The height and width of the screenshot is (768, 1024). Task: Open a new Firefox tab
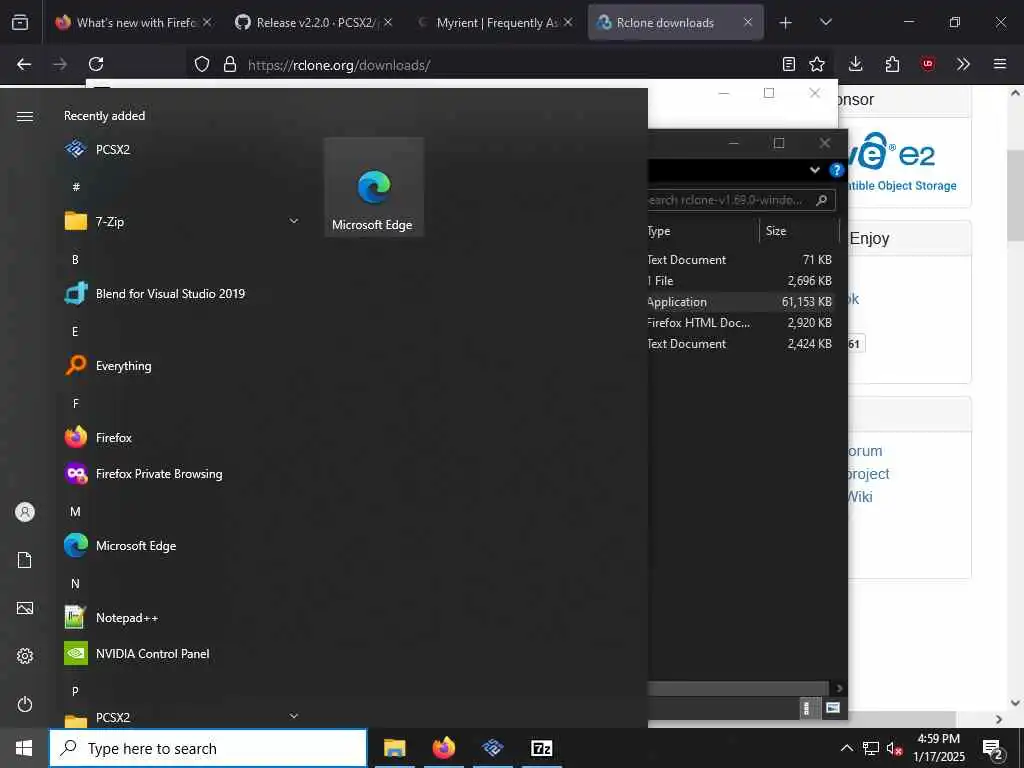tap(786, 23)
